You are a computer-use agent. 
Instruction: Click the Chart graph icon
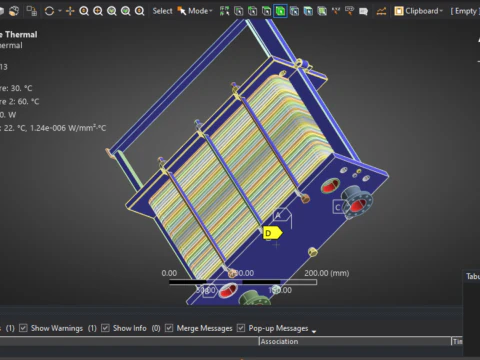click(381, 11)
